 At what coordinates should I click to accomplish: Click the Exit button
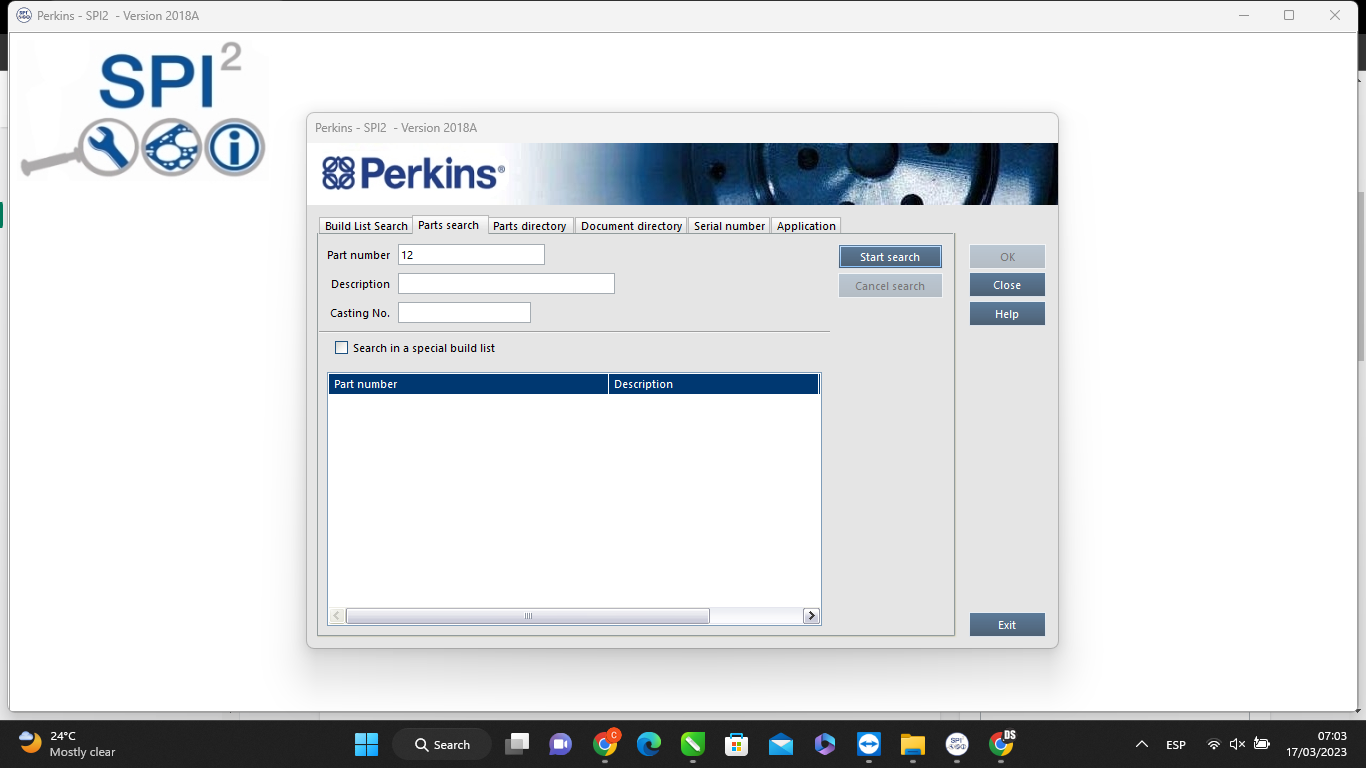1007,624
